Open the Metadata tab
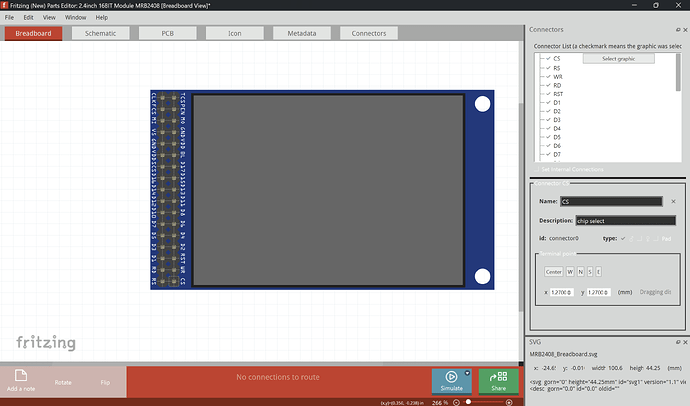Screen dimensions: 690x406 [x=301, y=33]
